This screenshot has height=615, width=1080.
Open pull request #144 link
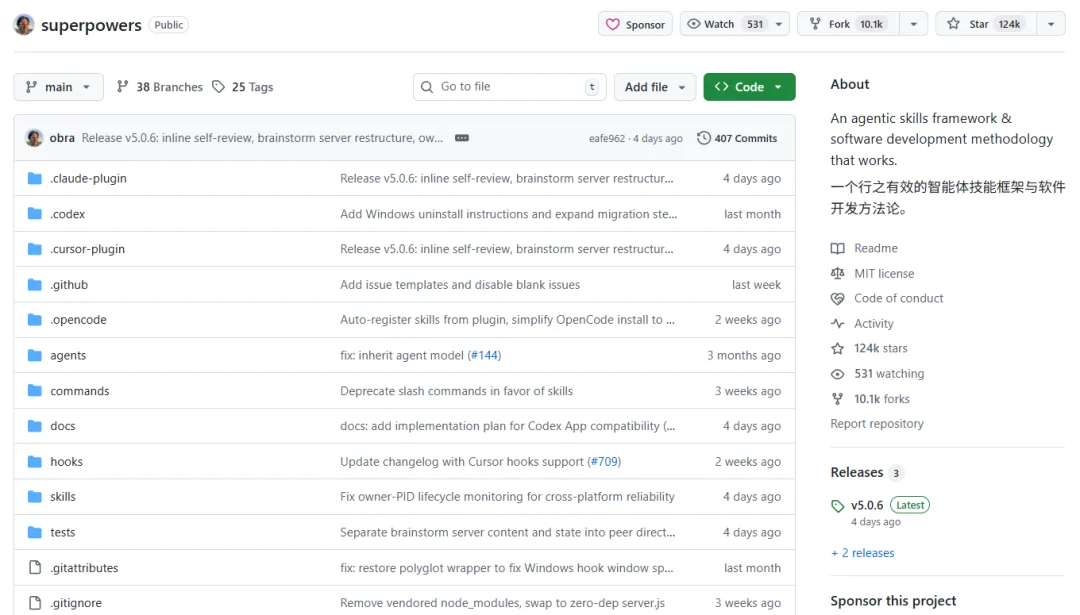coord(484,355)
